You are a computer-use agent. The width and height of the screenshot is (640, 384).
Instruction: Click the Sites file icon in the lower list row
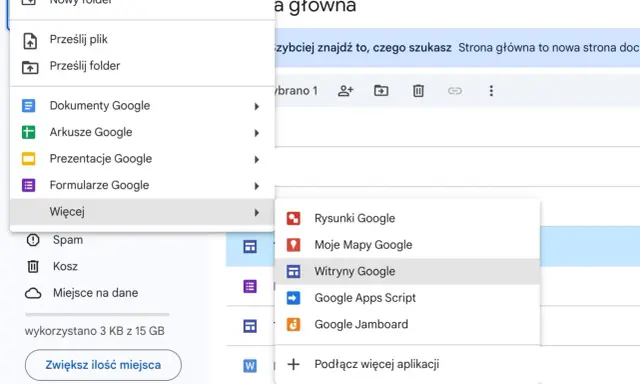(250, 326)
